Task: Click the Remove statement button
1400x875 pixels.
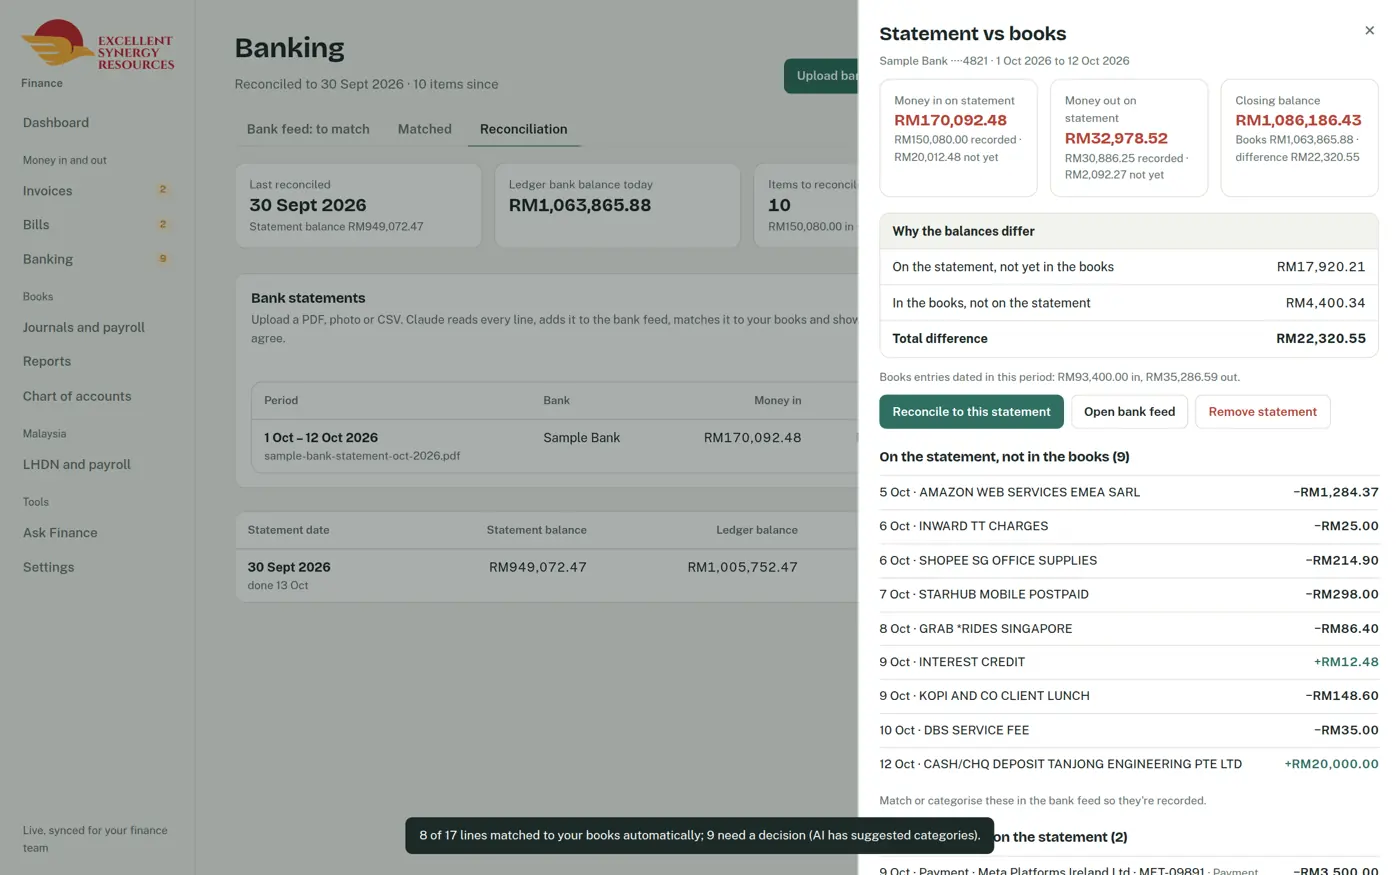Action: tap(1262, 412)
